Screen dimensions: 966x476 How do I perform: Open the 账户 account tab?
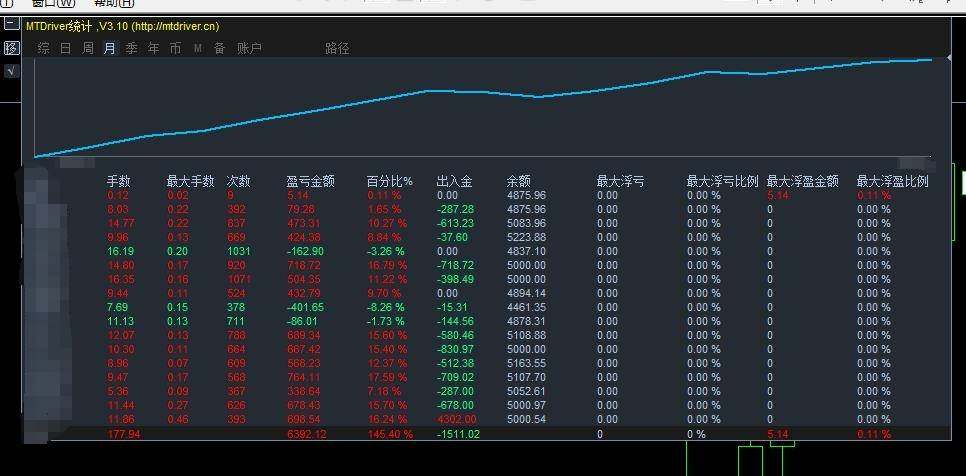click(249, 48)
